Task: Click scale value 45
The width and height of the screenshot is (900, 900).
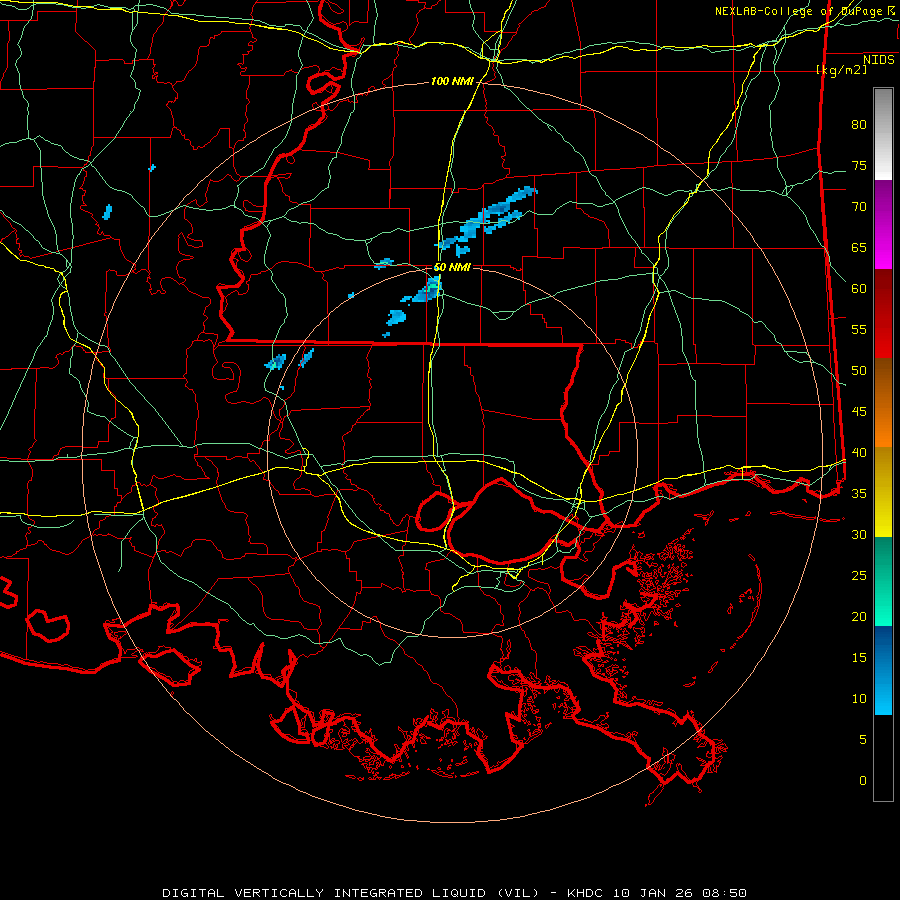Action: coord(859,412)
